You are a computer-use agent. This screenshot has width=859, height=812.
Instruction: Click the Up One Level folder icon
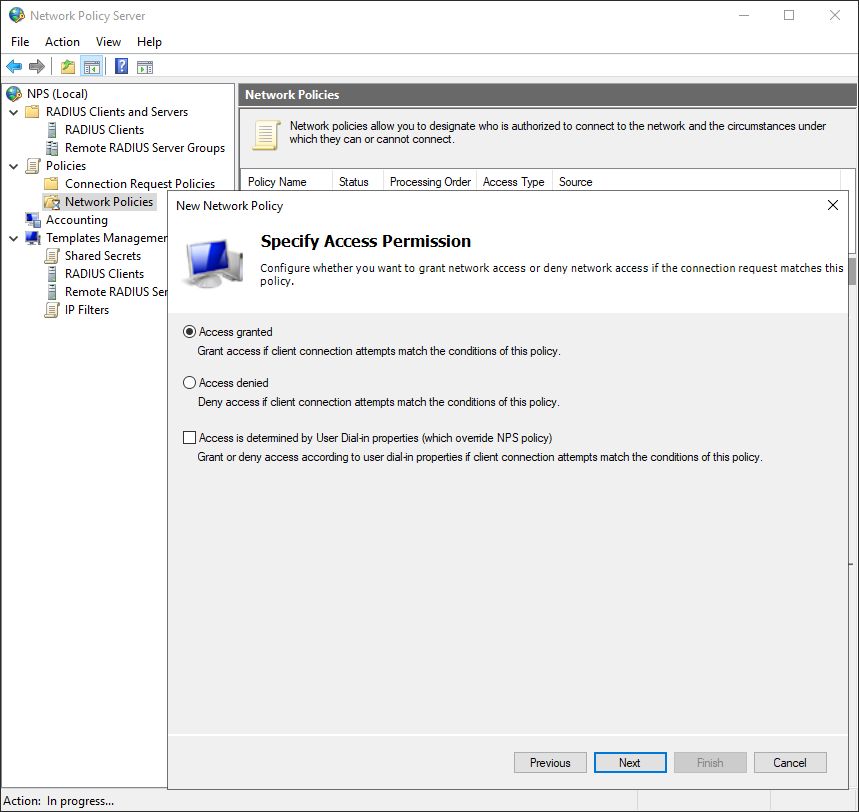pos(68,67)
